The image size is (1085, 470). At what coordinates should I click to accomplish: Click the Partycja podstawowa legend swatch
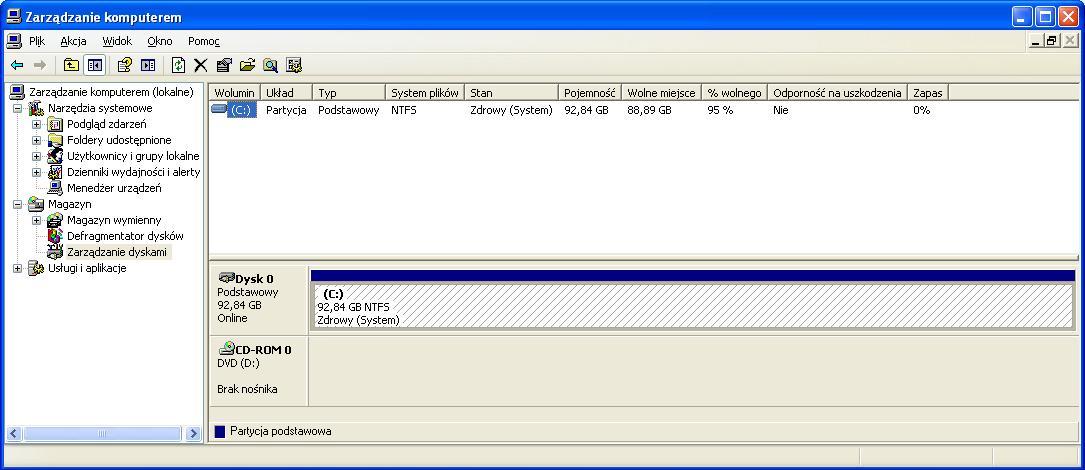220,431
